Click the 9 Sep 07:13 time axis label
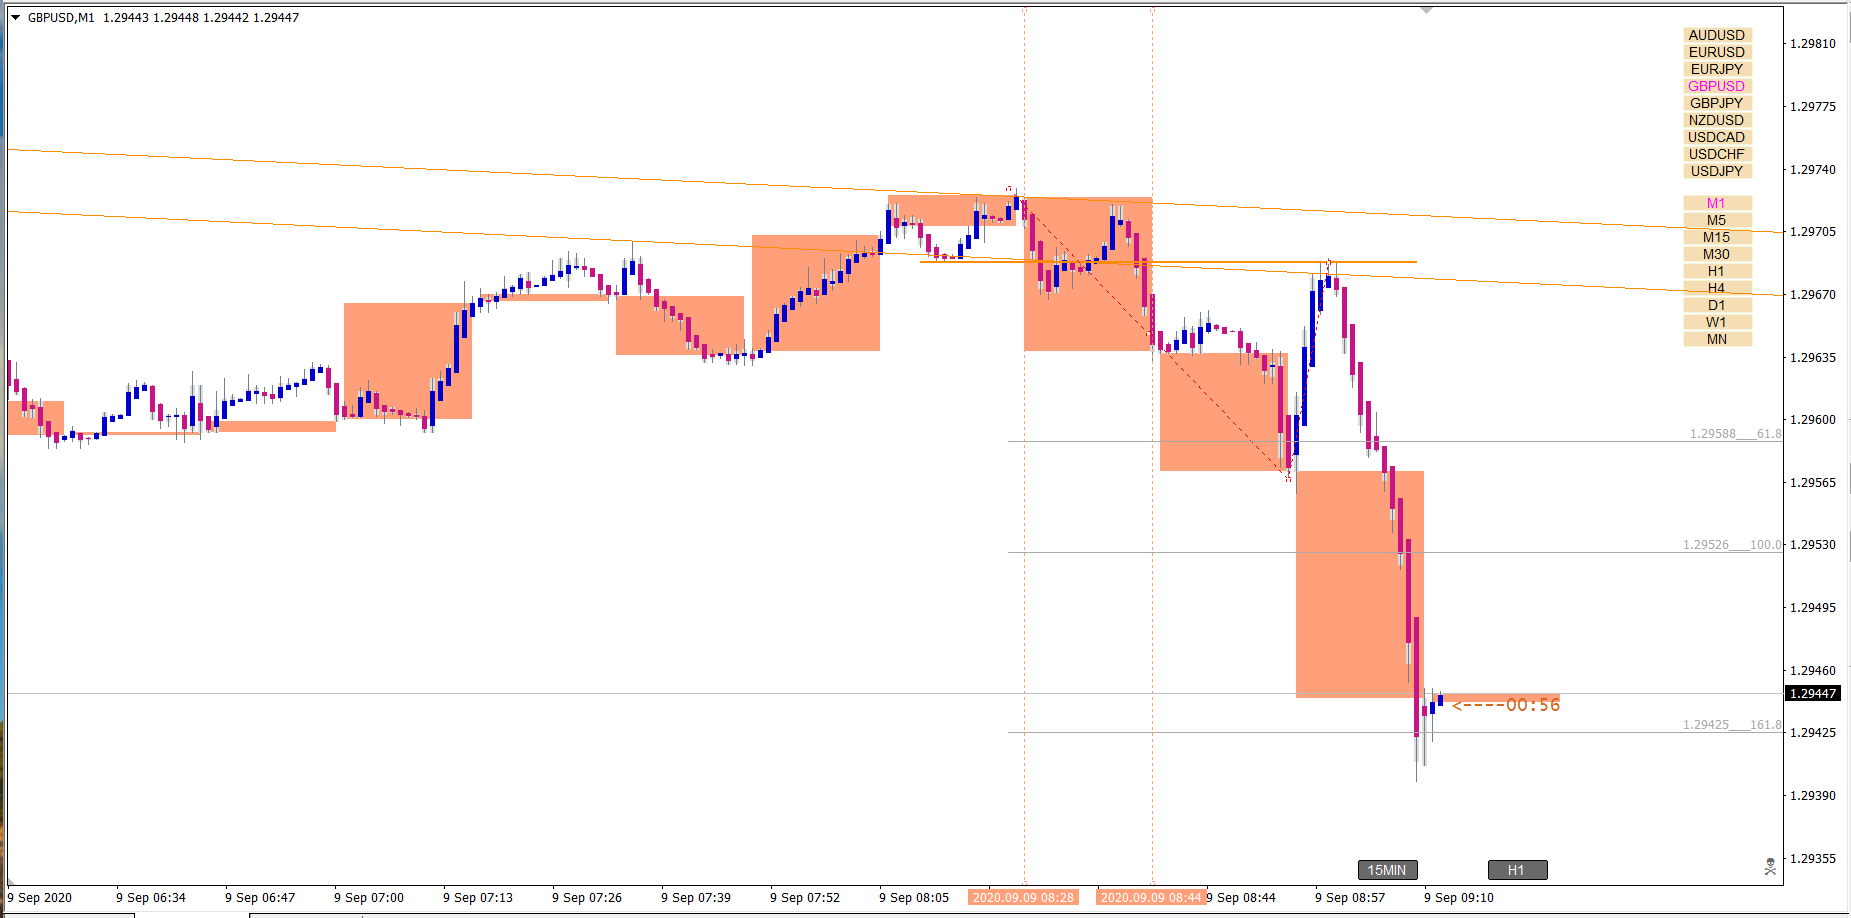 [478, 898]
